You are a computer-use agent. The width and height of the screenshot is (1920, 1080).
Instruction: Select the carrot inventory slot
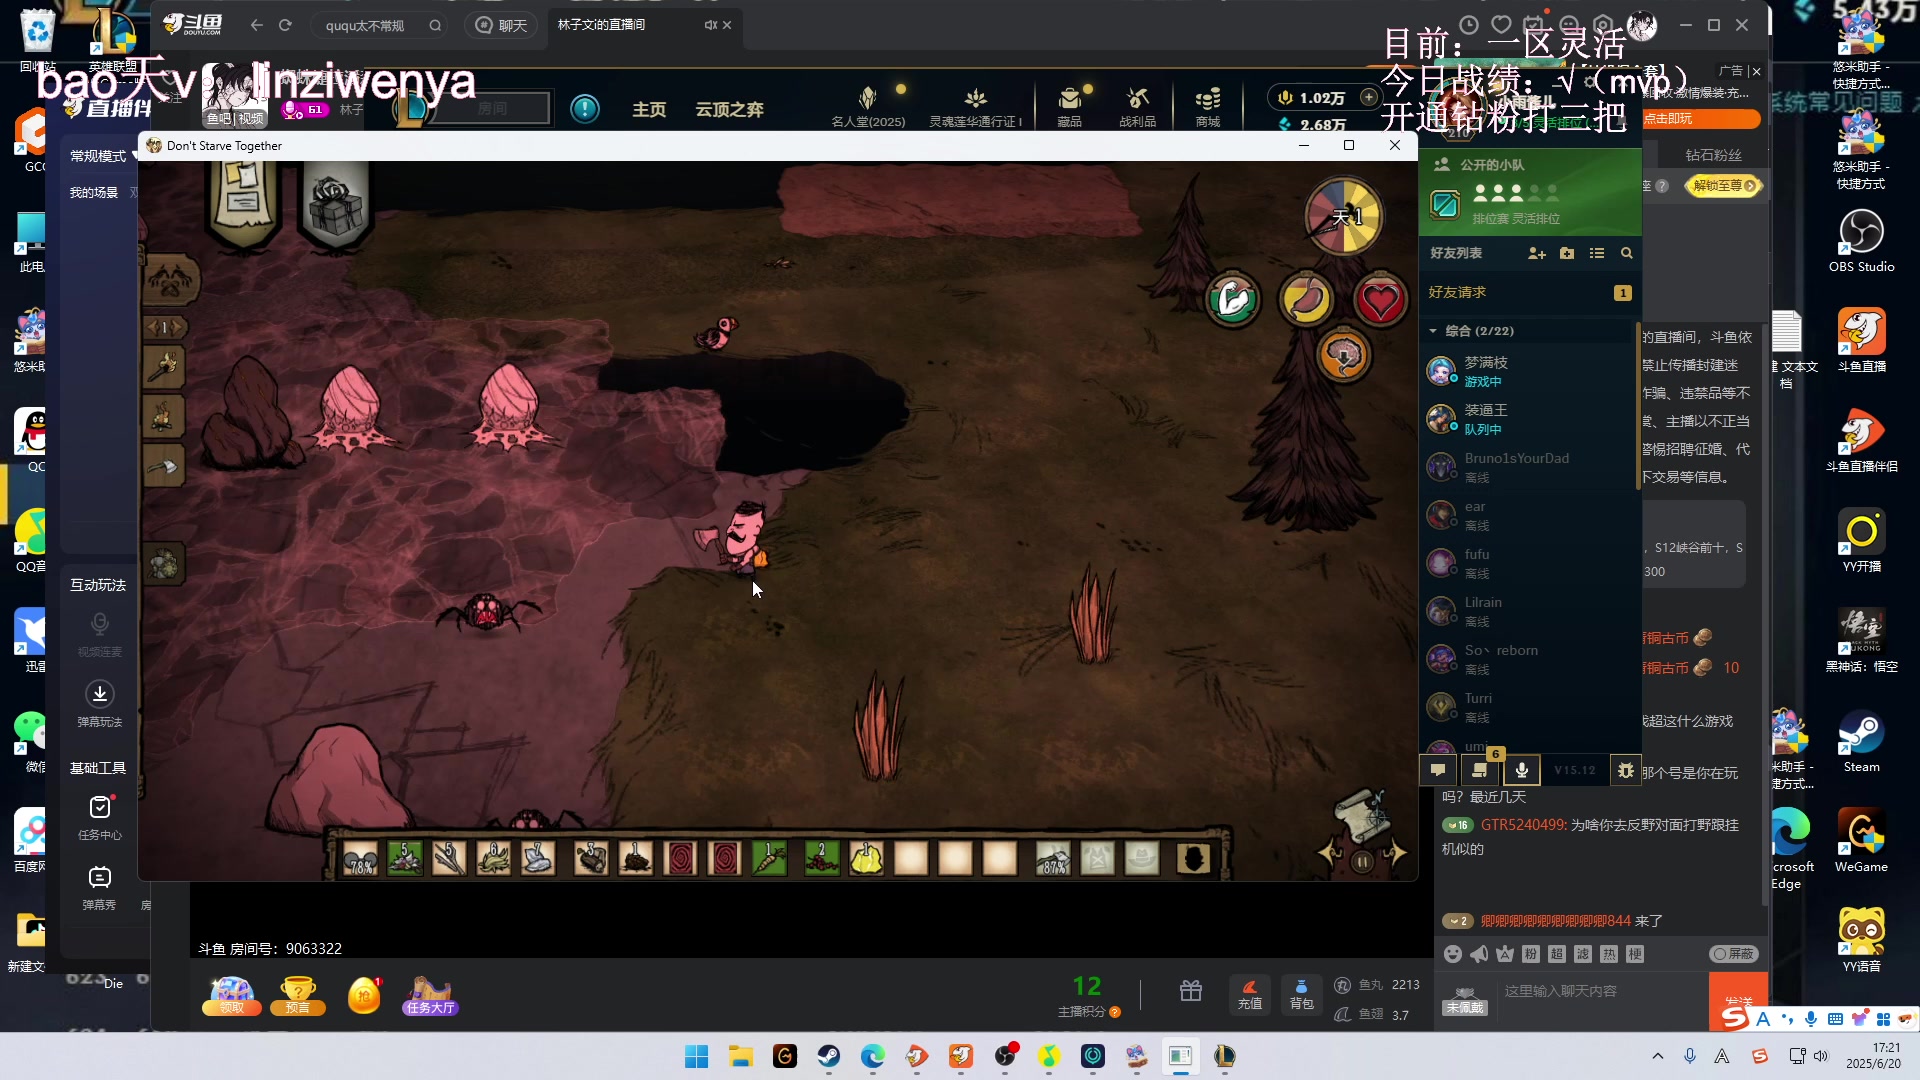point(769,858)
